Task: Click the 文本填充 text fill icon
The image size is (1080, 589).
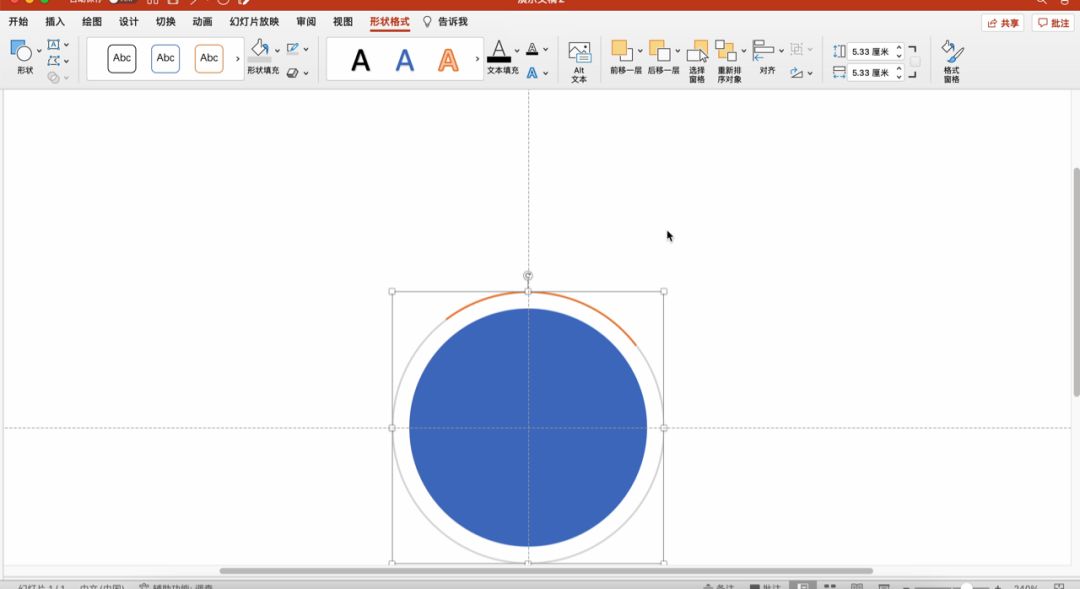Action: (x=499, y=52)
